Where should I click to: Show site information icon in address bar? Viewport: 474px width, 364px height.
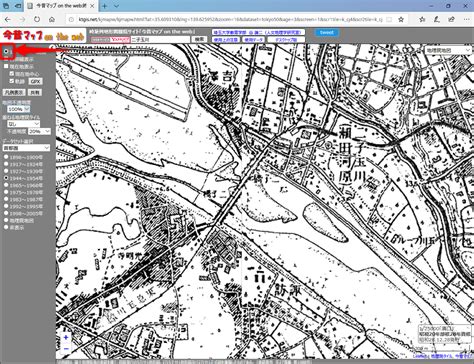point(71,20)
